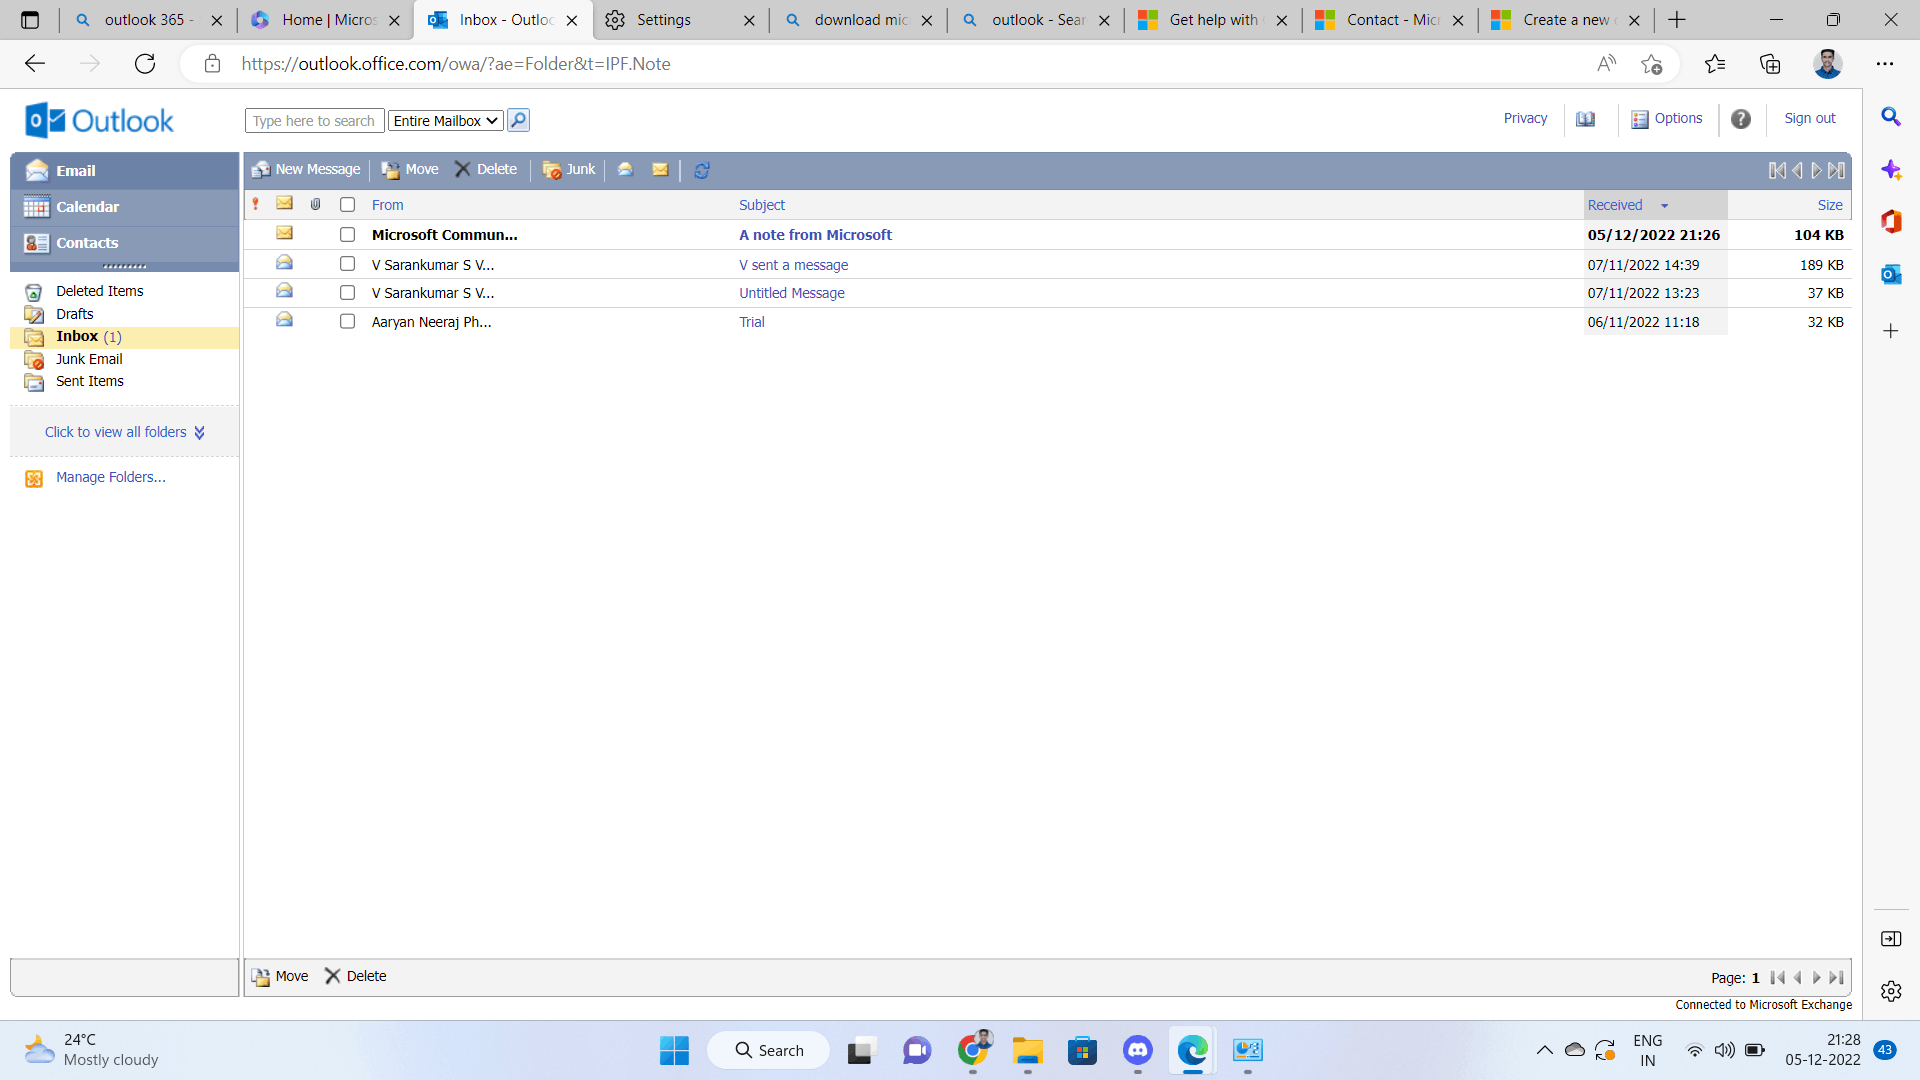Sort by importance exclamation column header

coord(256,204)
